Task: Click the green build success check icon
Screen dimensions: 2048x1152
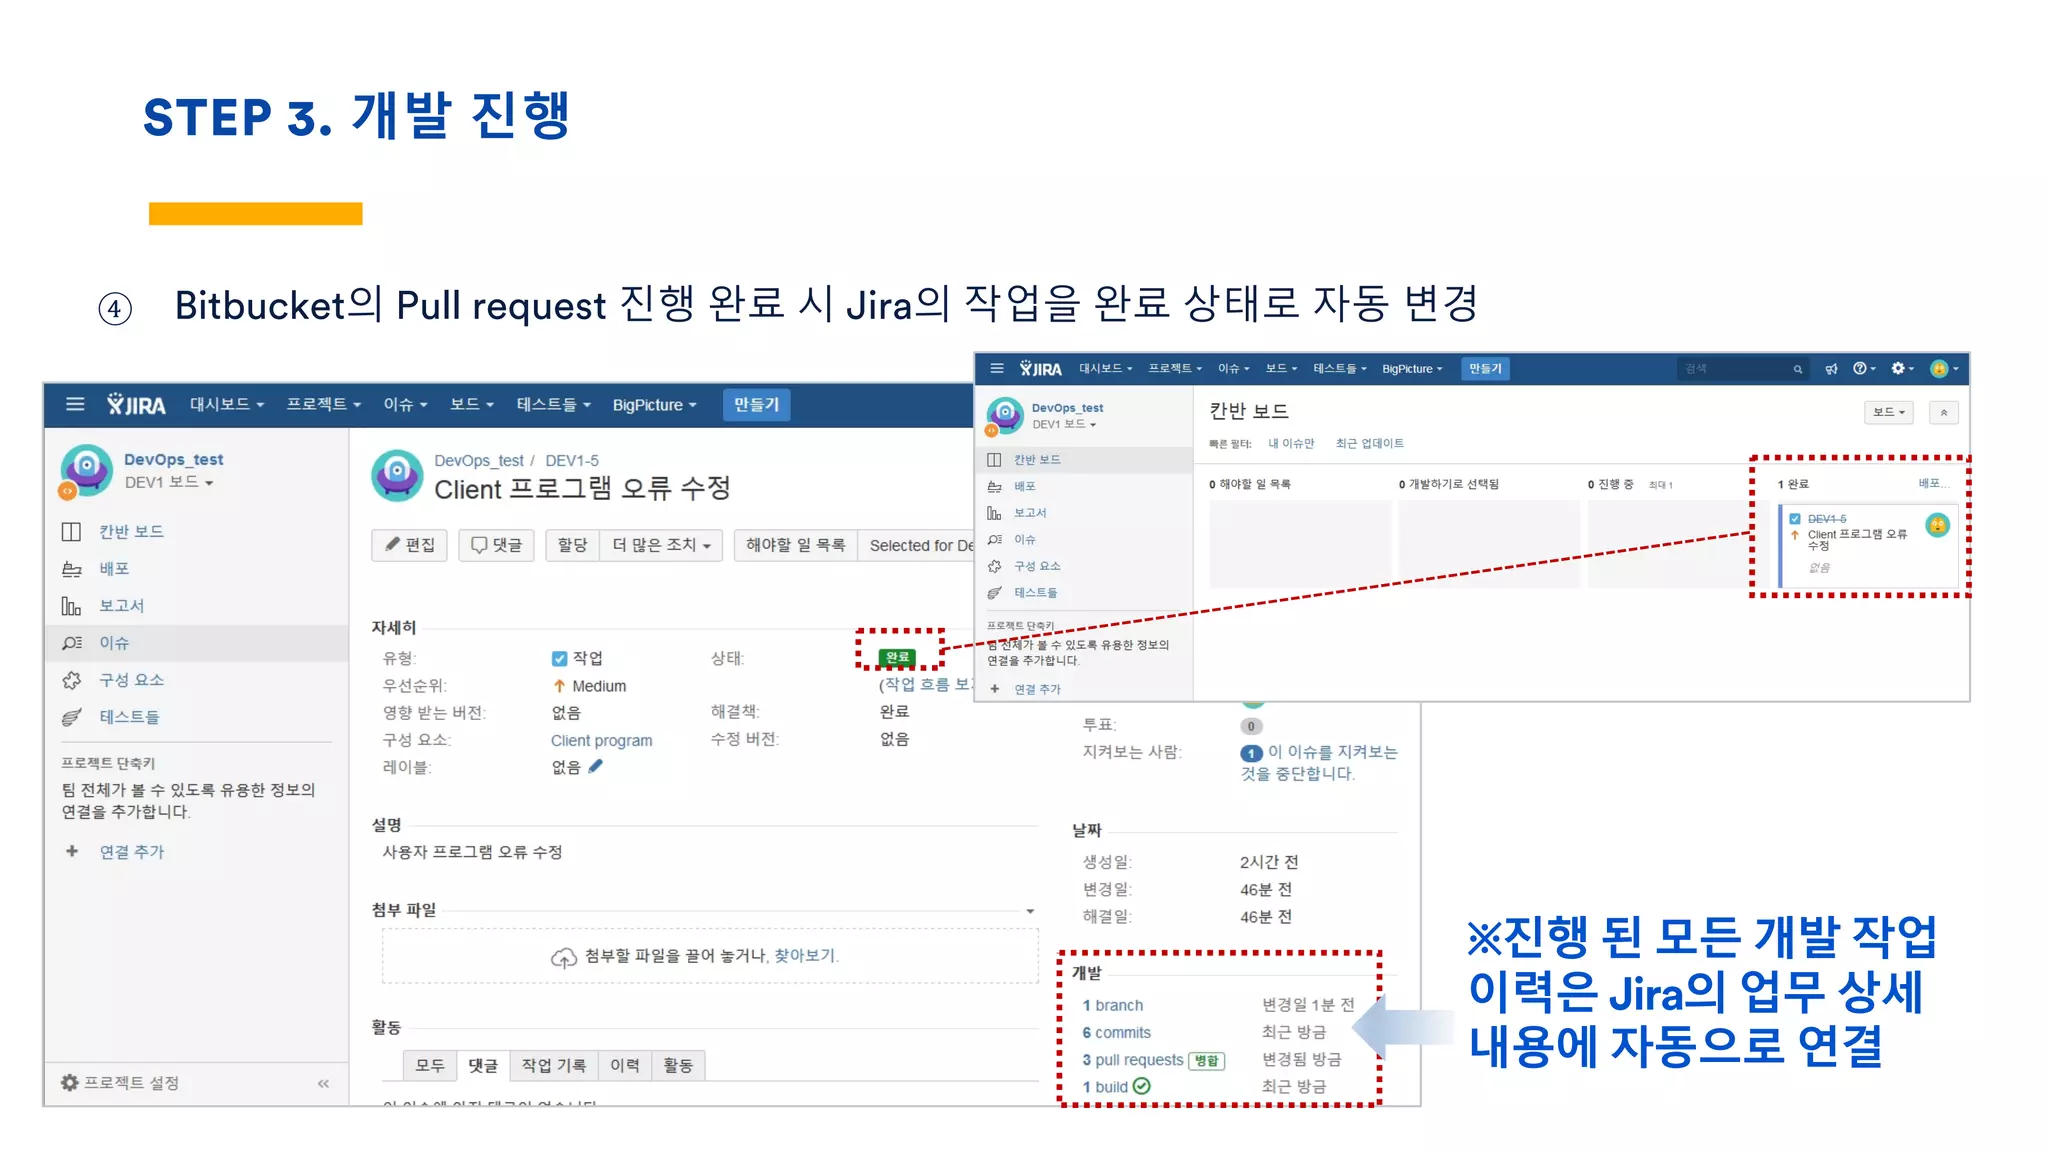Action: 1142,1086
